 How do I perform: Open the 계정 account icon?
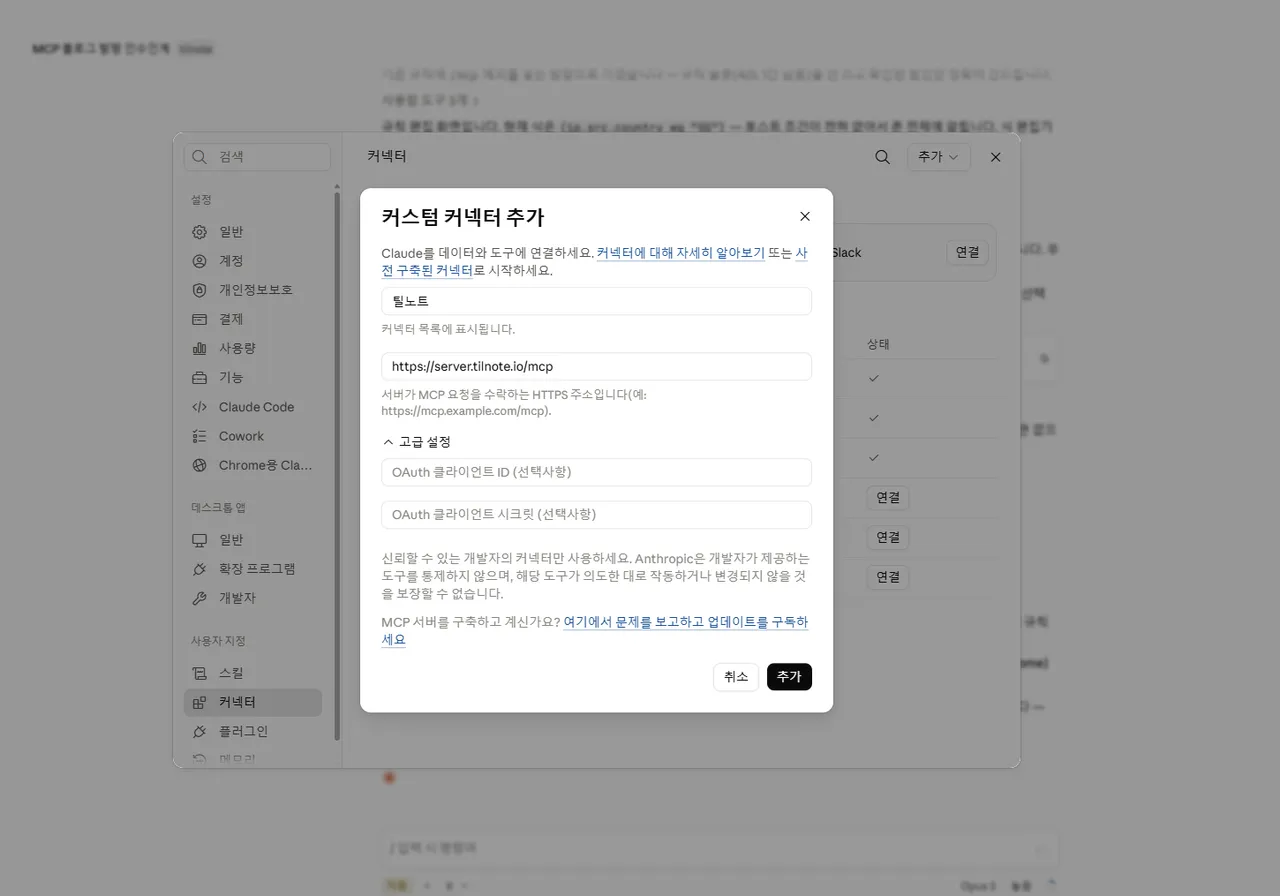coord(199,261)
